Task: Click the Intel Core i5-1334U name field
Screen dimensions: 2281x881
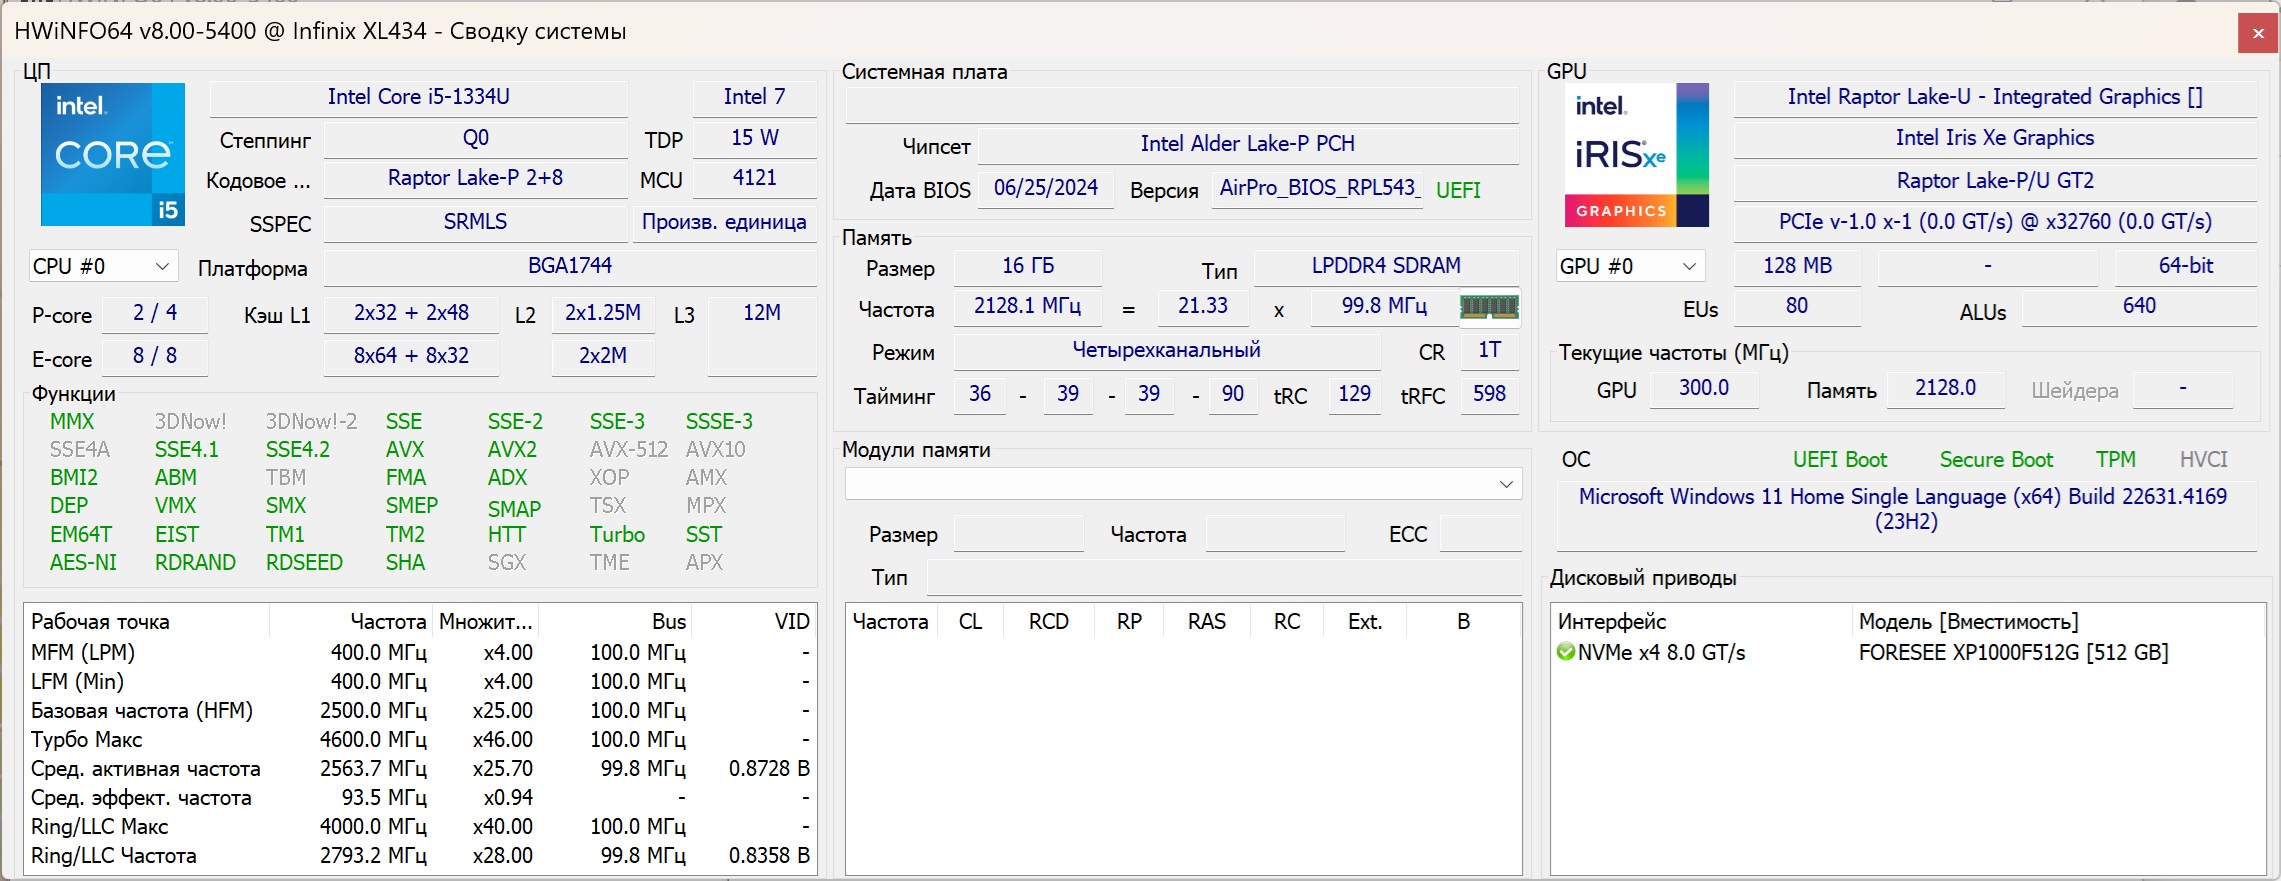Action: point(418,97)
